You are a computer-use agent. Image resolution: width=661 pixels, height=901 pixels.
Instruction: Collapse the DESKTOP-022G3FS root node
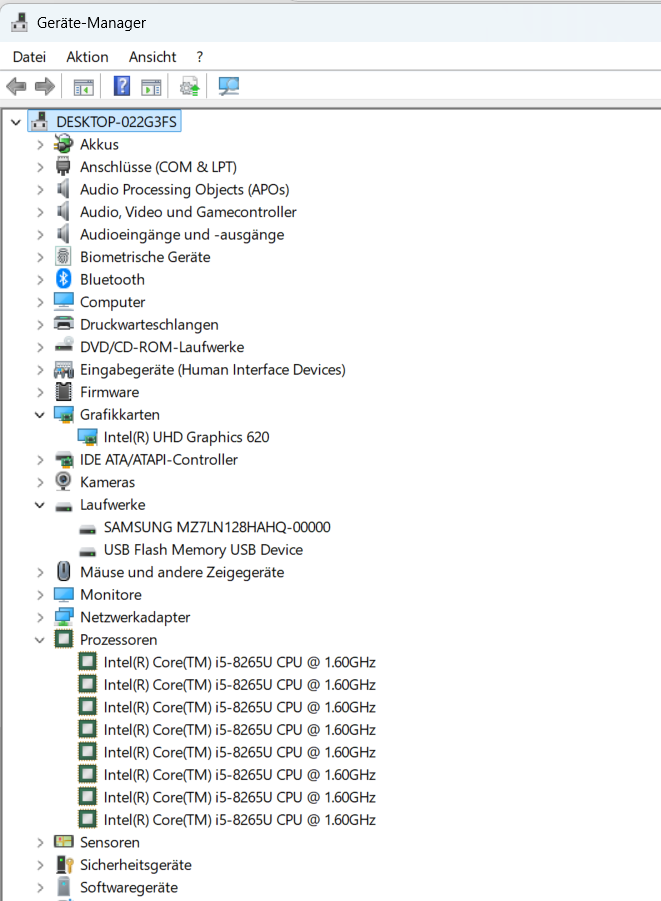[16, 122]
